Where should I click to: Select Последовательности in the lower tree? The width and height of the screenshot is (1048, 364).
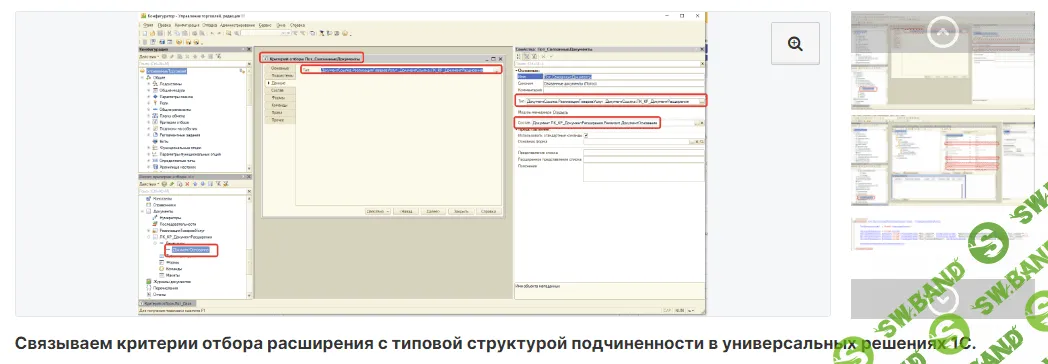tap(177, 224)
